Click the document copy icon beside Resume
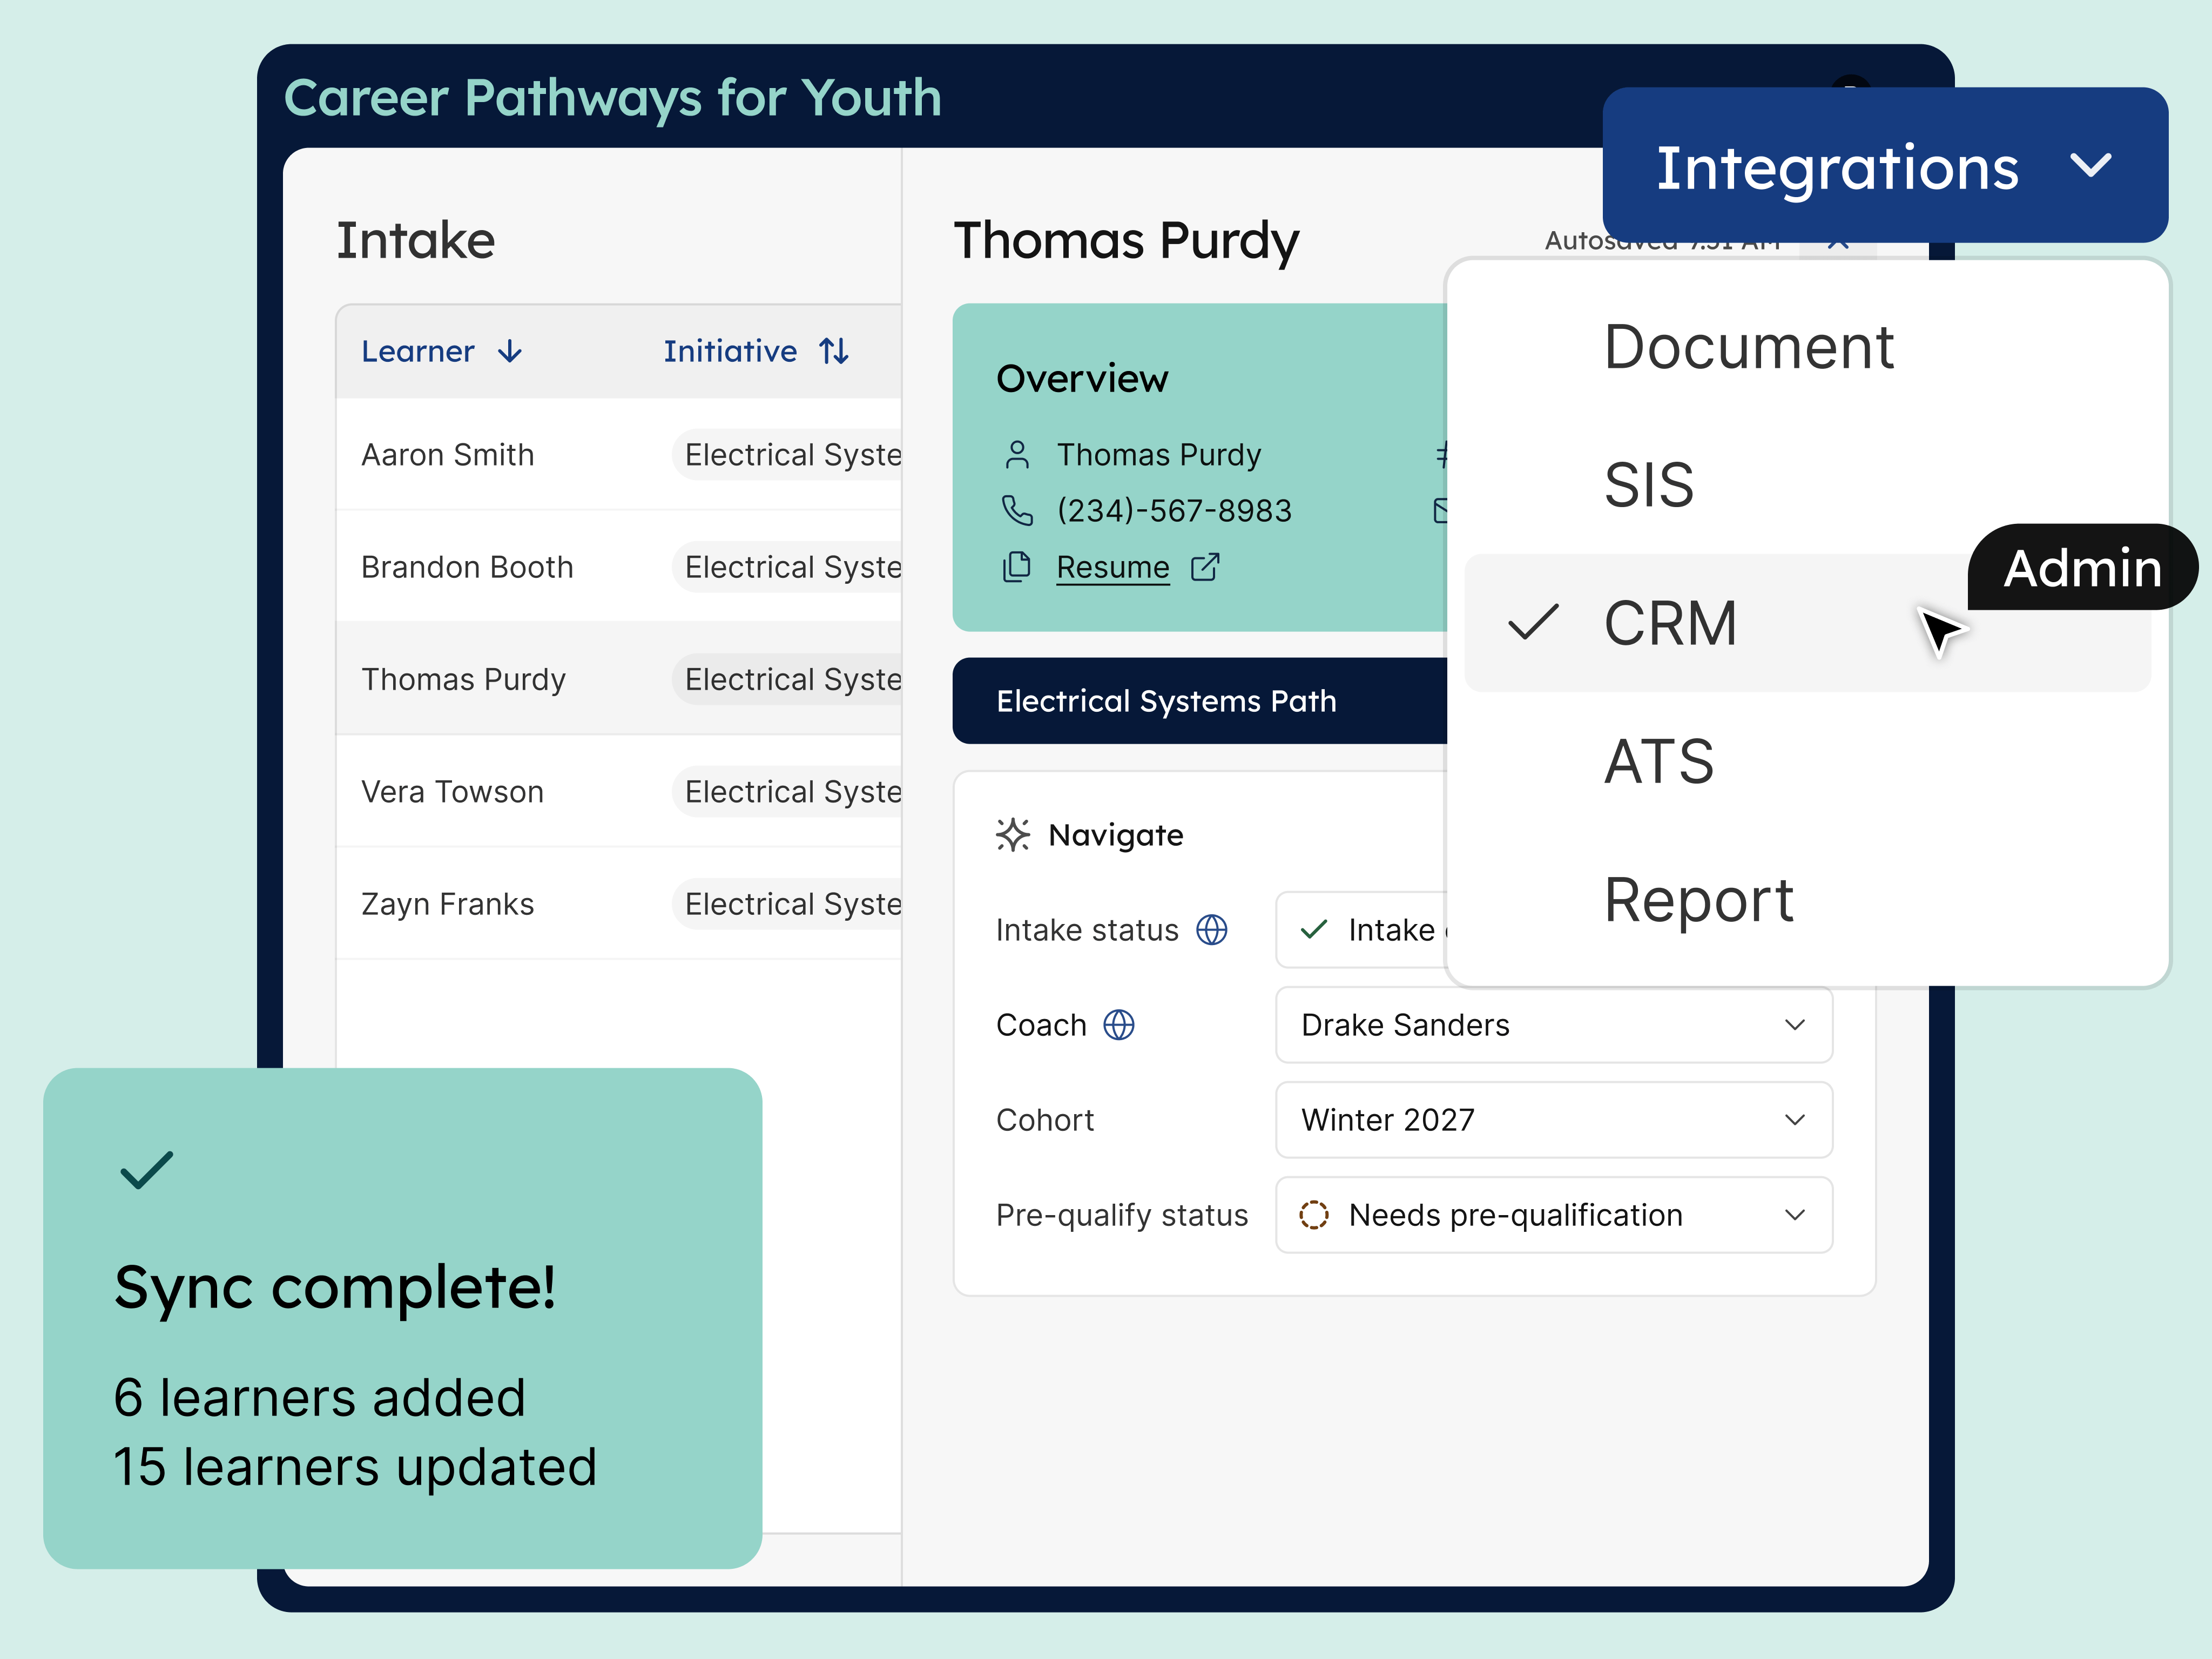This screenshot has height=1659, width=2212. pos(1016,567)
